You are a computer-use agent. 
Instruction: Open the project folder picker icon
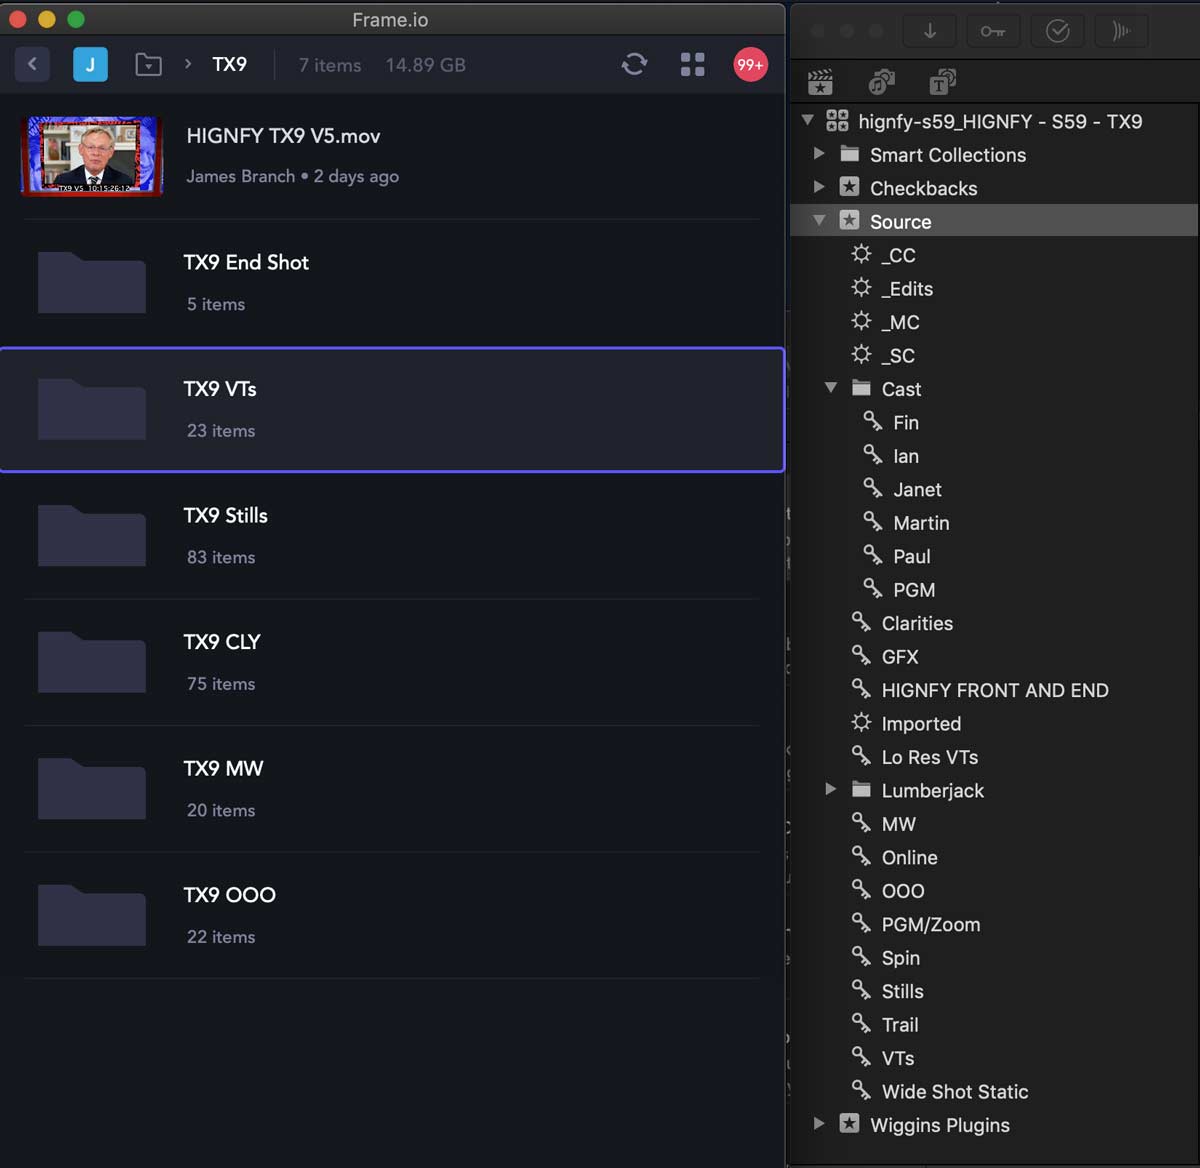[148, 65]
